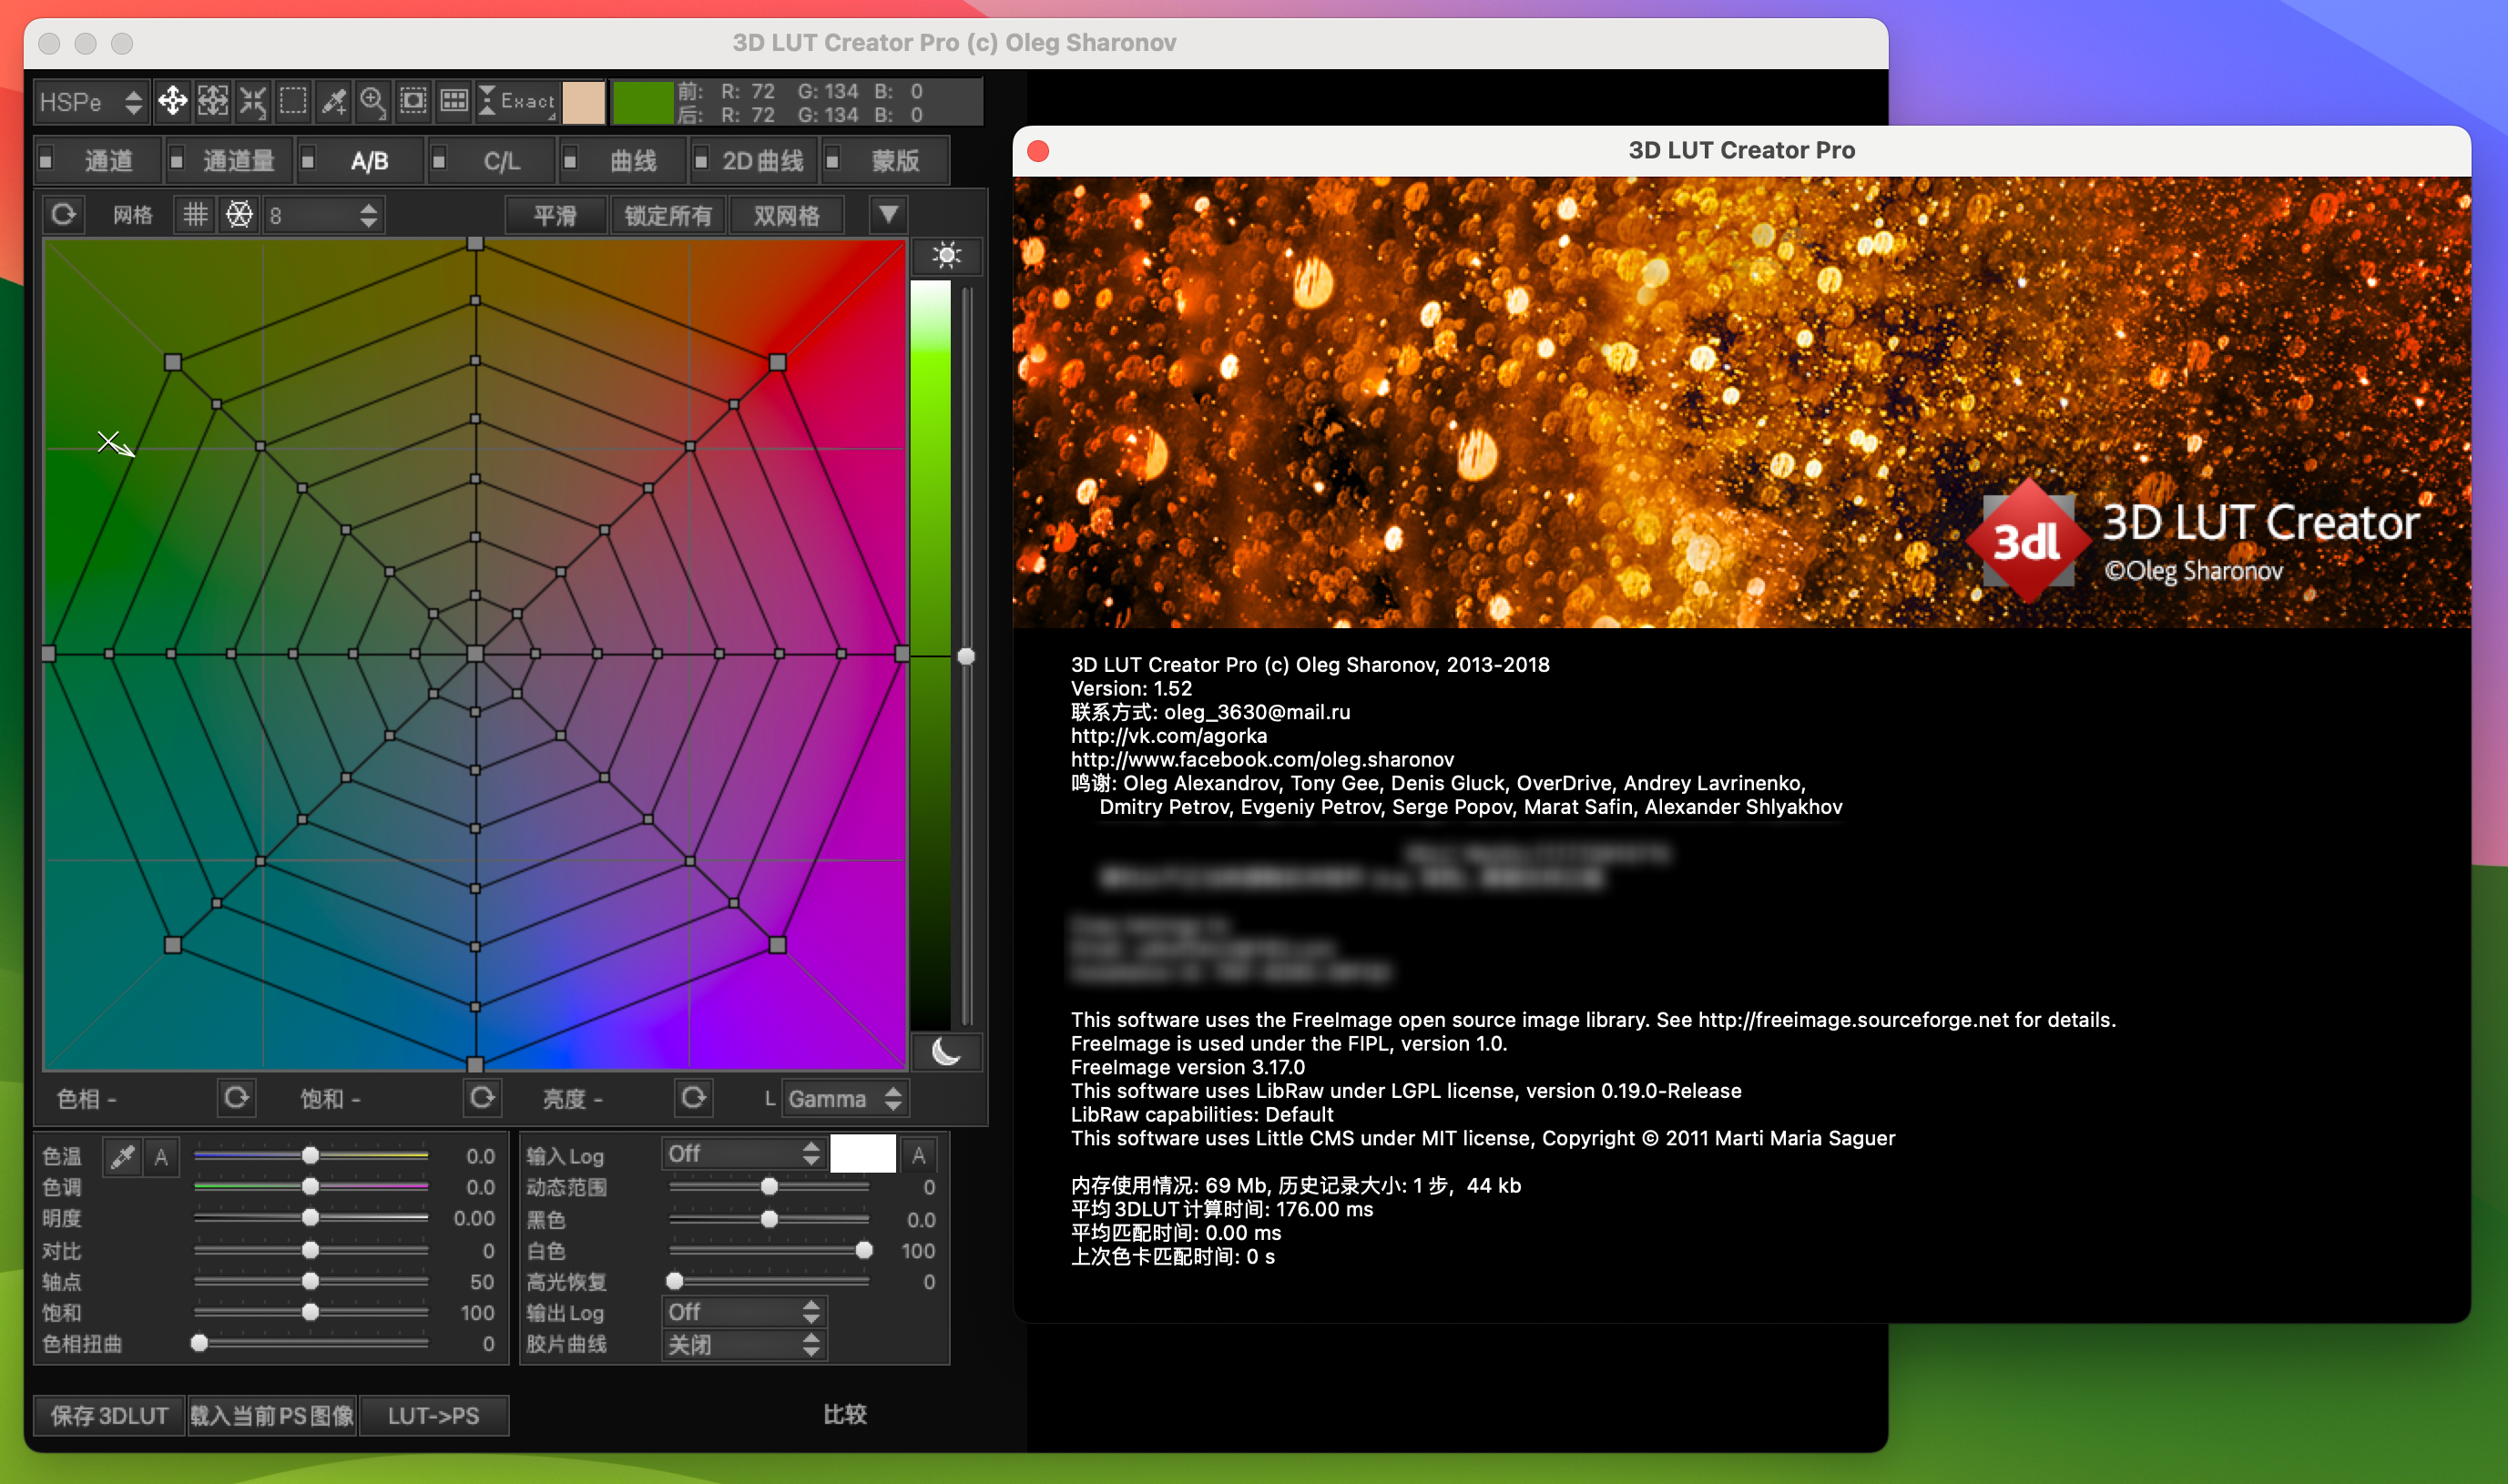Viewport: 2508px width, 1484px height.
Task: Click the green sampled color swatch
Action: 641,102
